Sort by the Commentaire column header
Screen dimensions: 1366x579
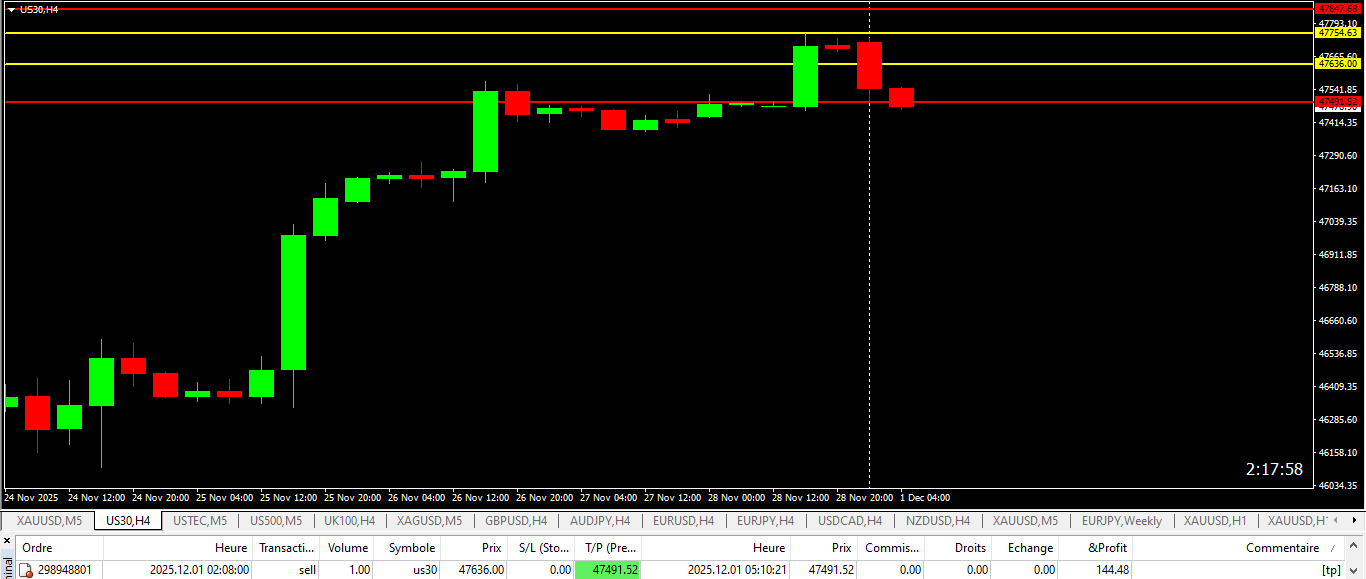[x=1282, y=548]
